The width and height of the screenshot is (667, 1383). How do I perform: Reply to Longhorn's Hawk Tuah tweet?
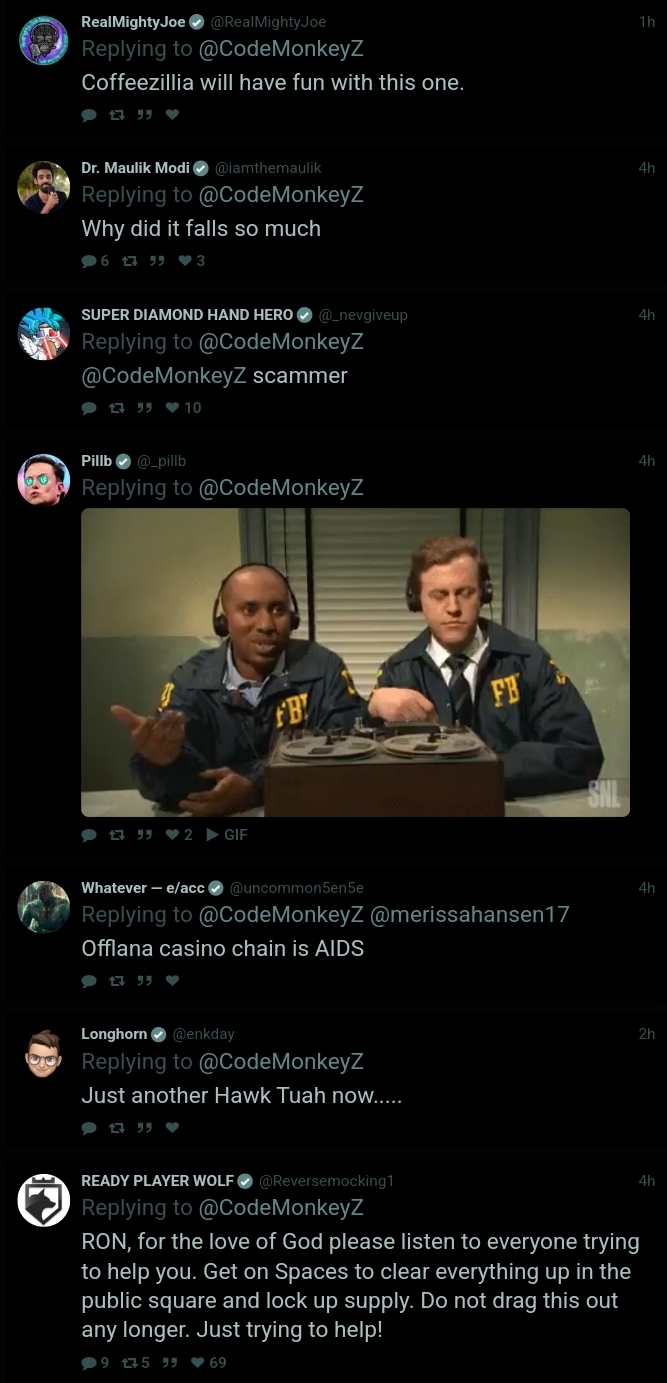coord(89,1128)
